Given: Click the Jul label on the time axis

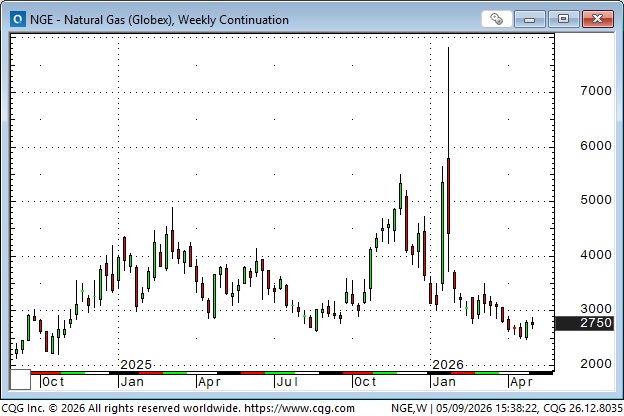Looking at the screenshot, I should (287, 382).
